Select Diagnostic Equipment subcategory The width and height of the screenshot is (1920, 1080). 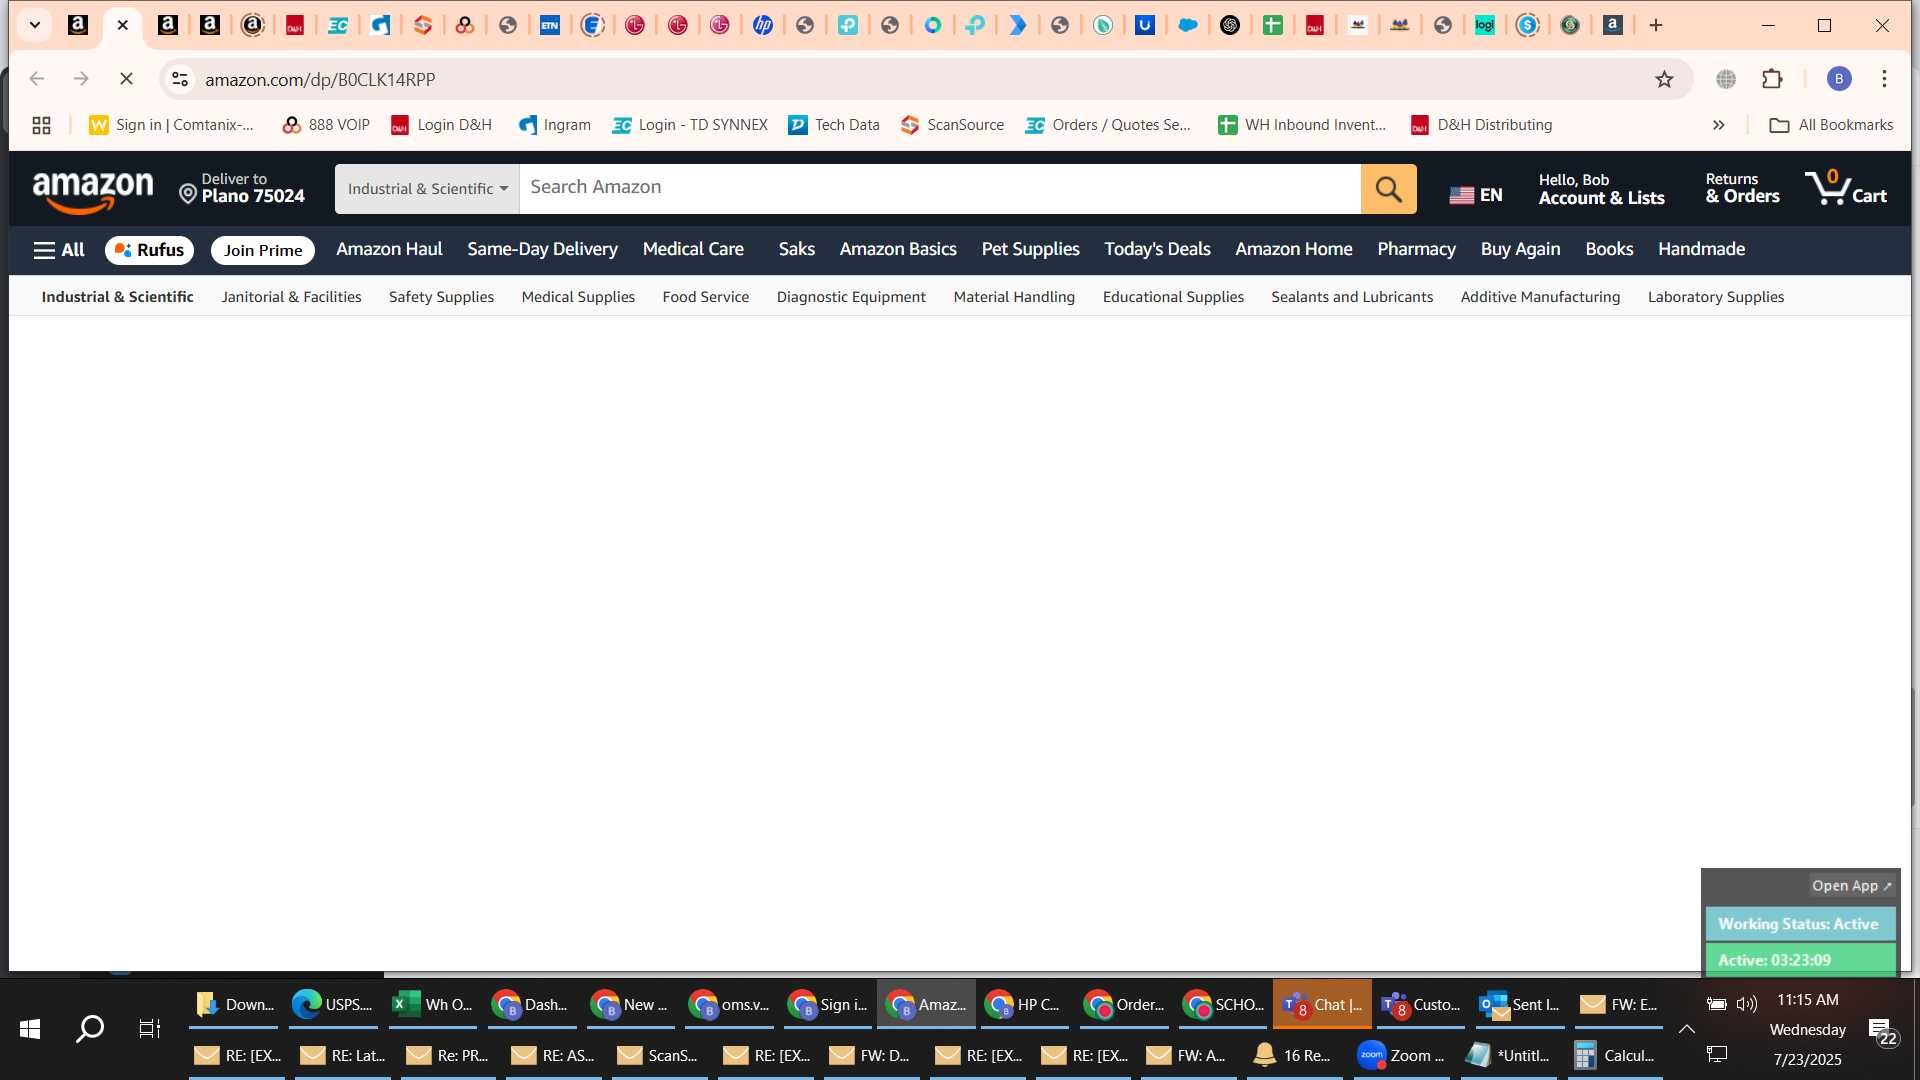coord(851,297)
